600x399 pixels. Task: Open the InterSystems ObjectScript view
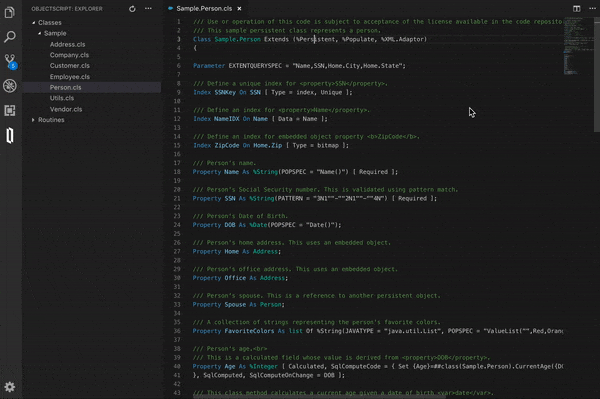[10, 135]
